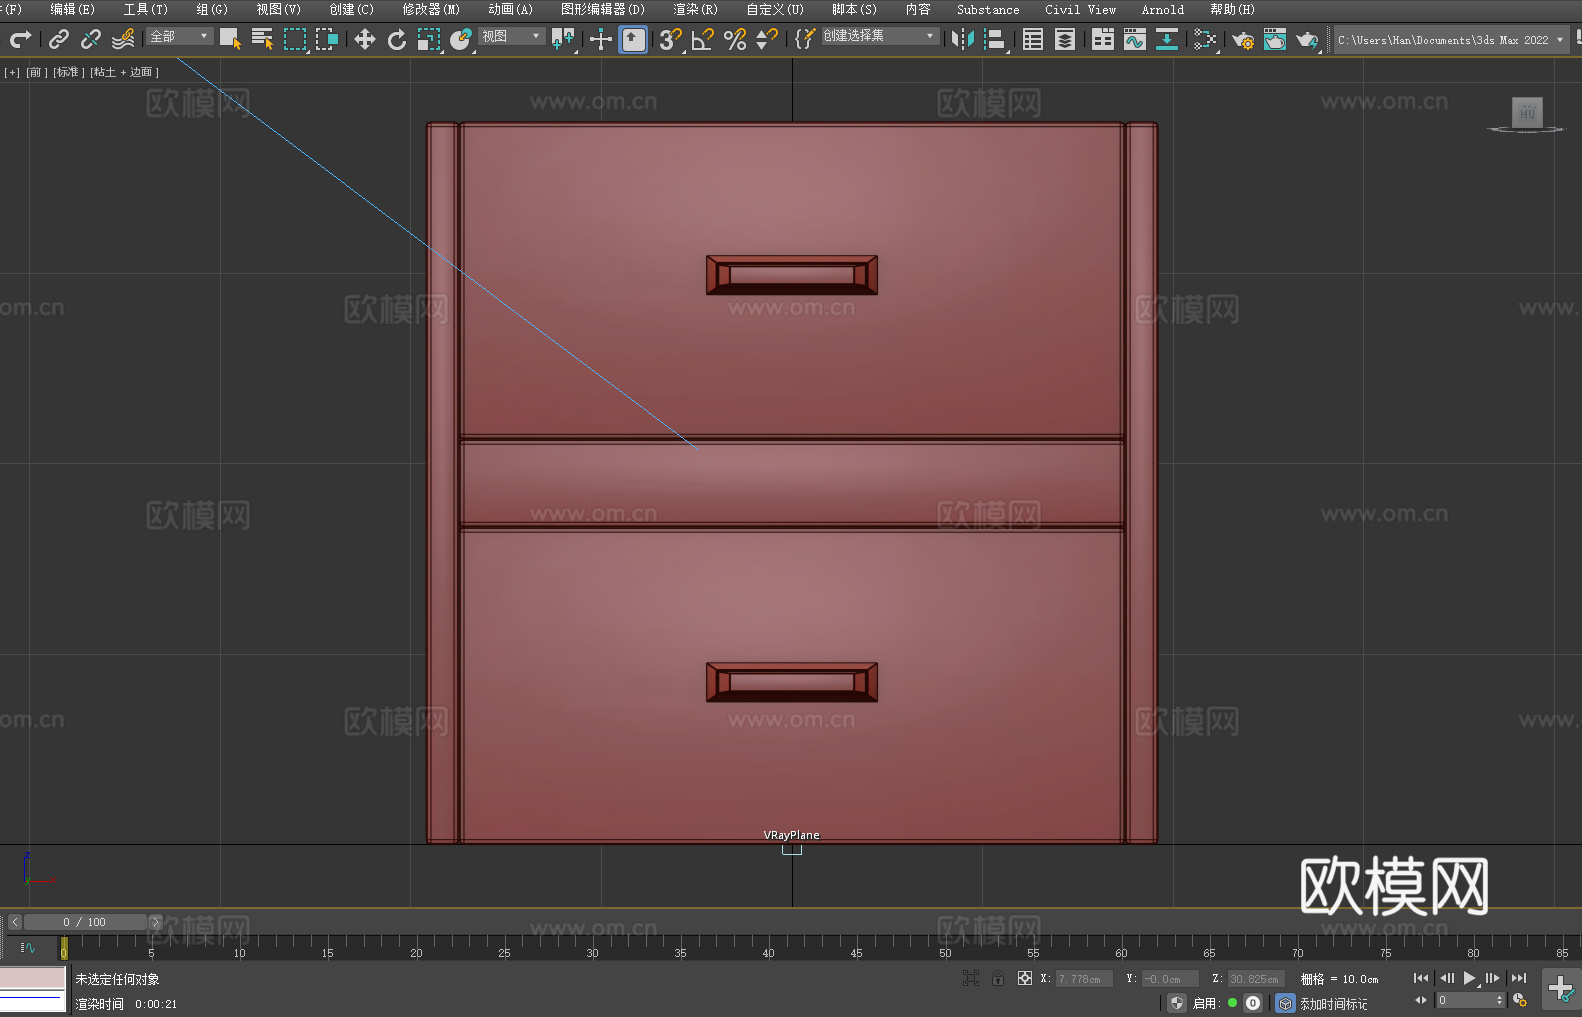
Task: Activate the Select and Scale tool
Action: [x=429, y=39]
